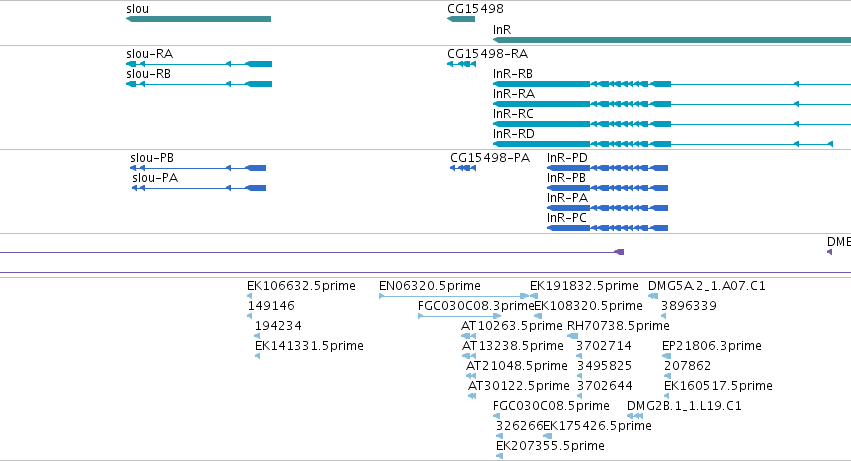
Task: Click feature 3896339
Action: [664, 316]
